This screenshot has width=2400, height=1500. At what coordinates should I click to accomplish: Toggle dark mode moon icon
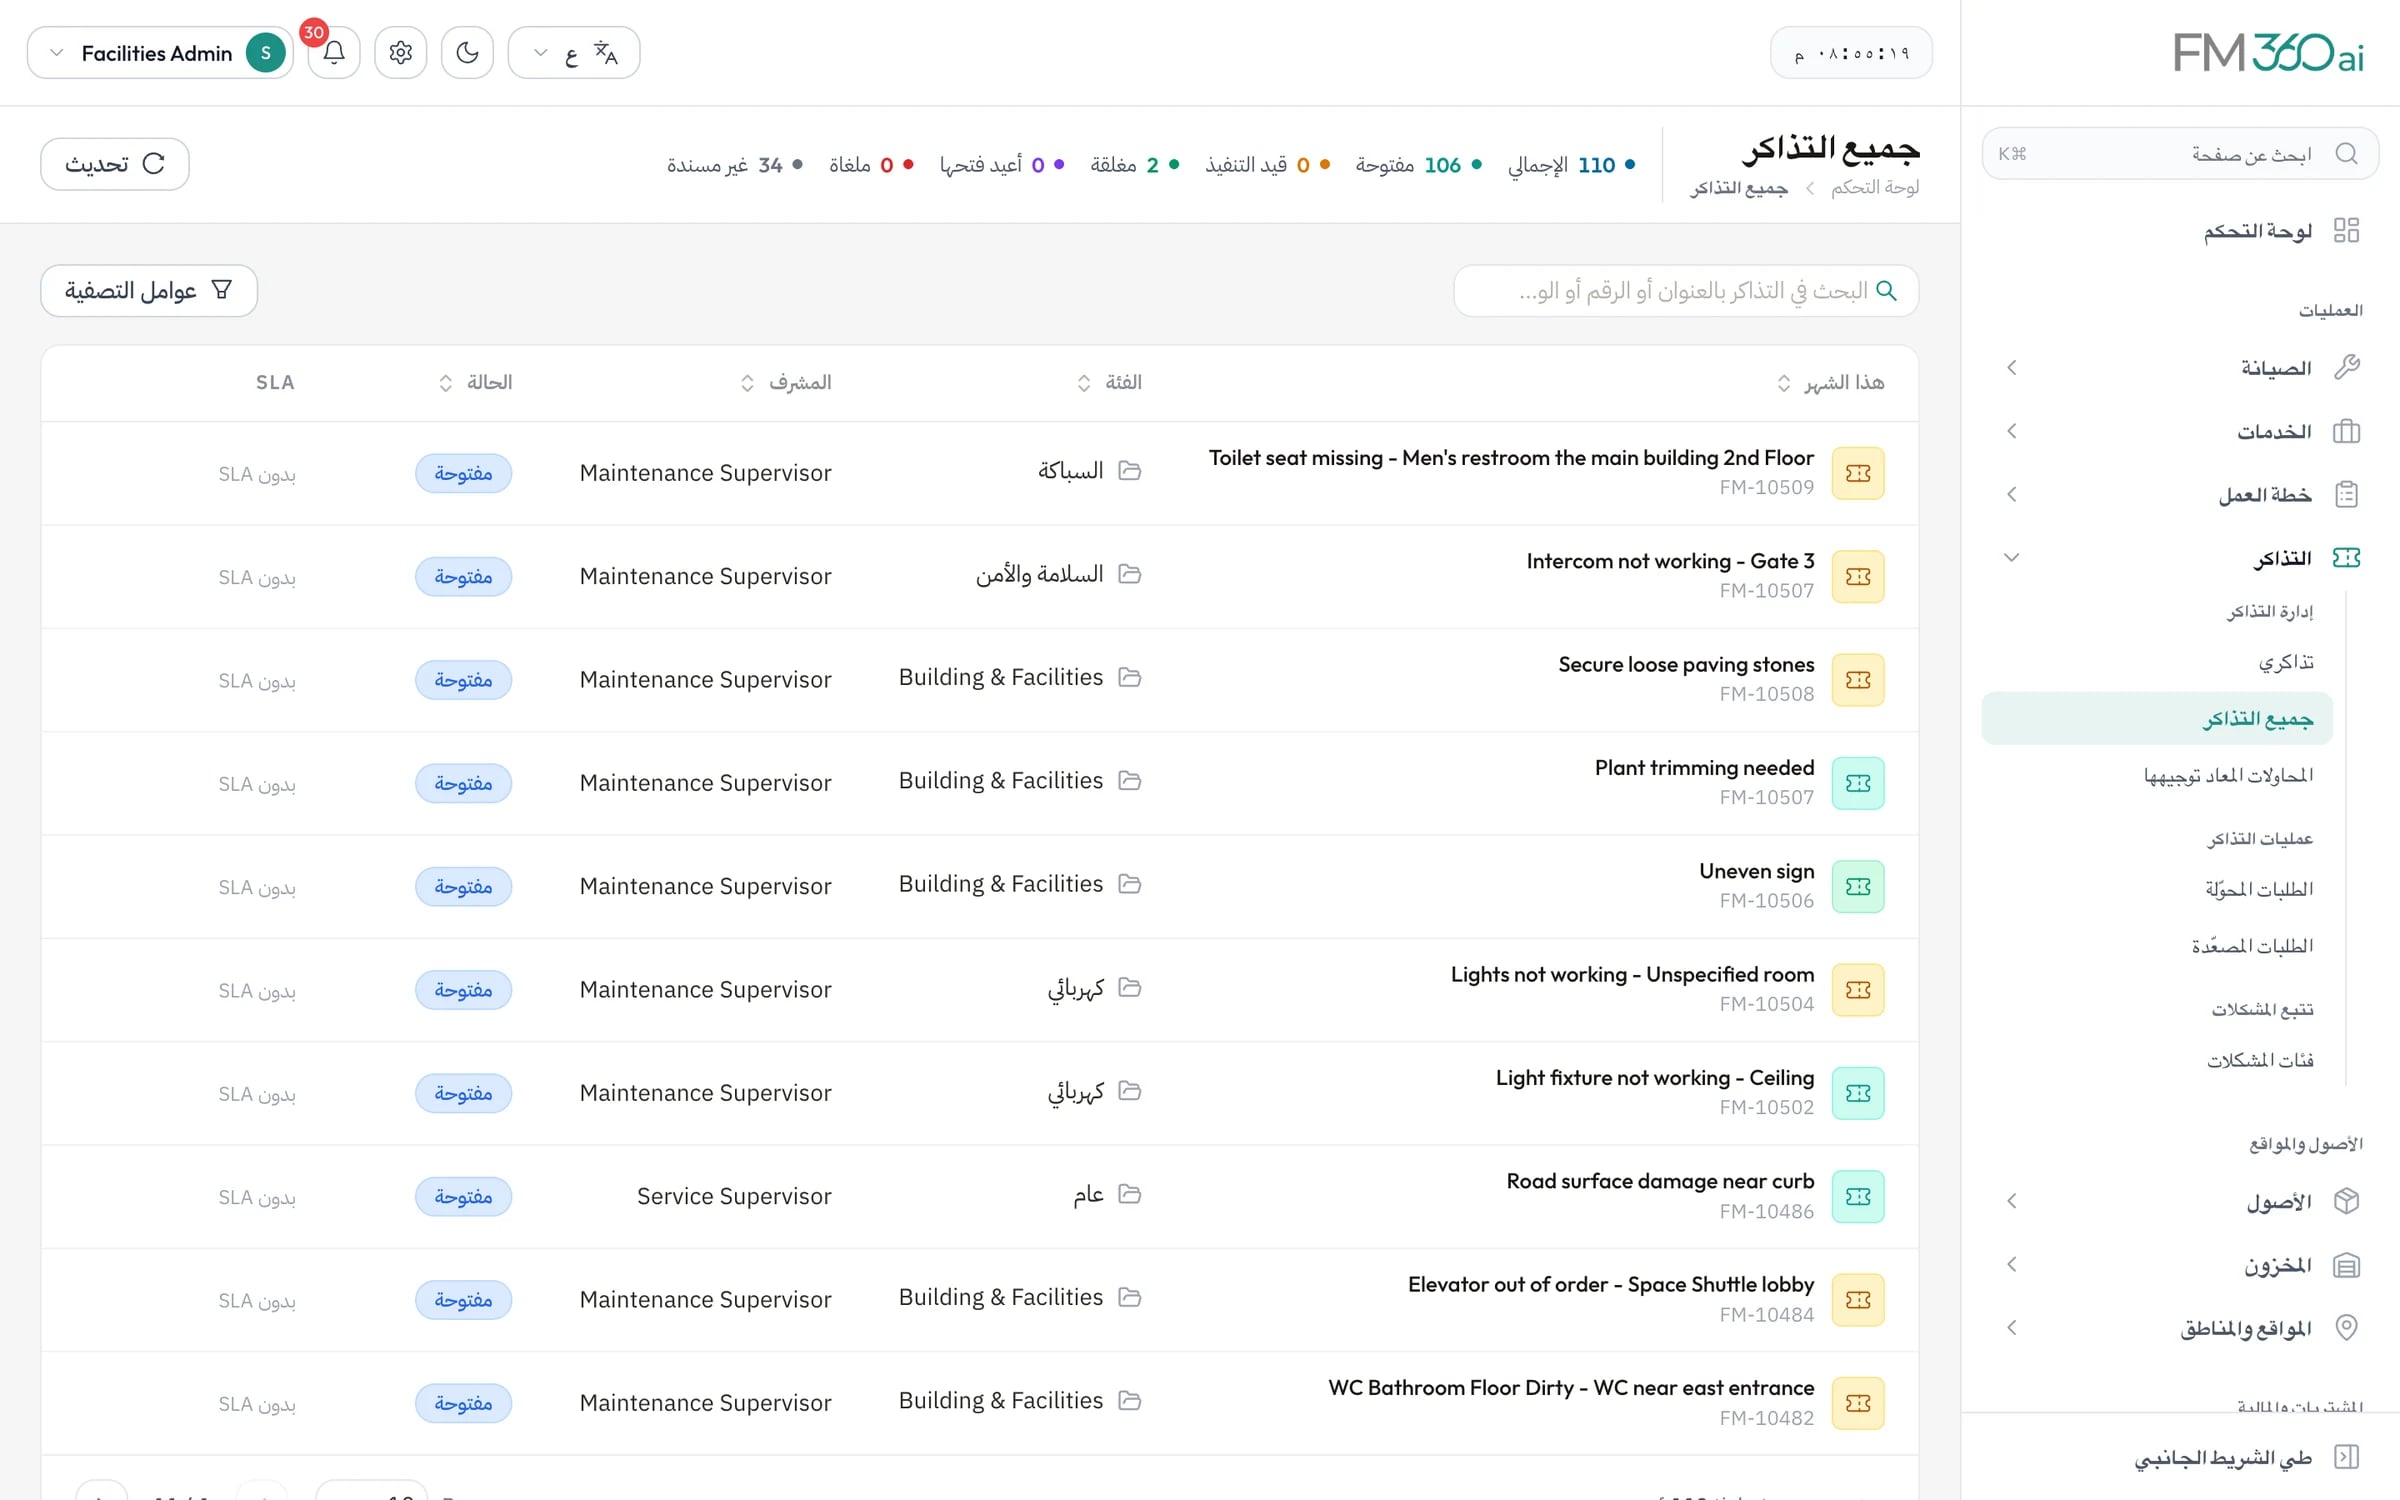coord(467,52)
